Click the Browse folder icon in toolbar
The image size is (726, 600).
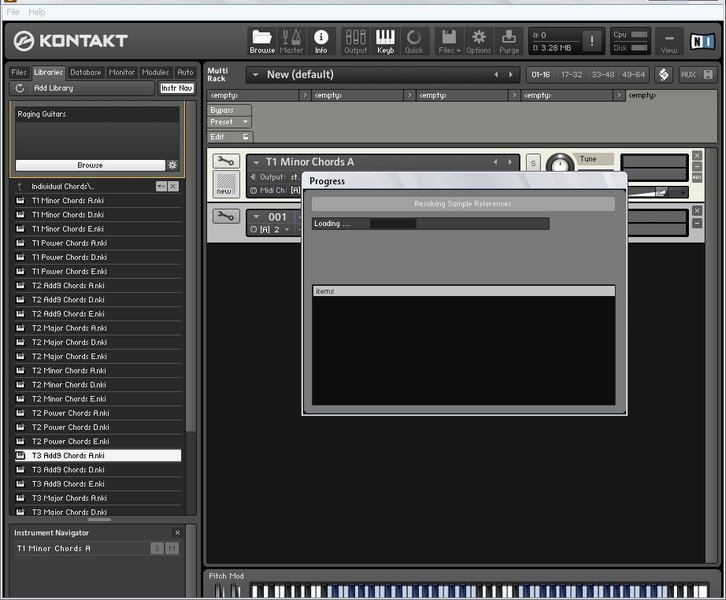262,40
